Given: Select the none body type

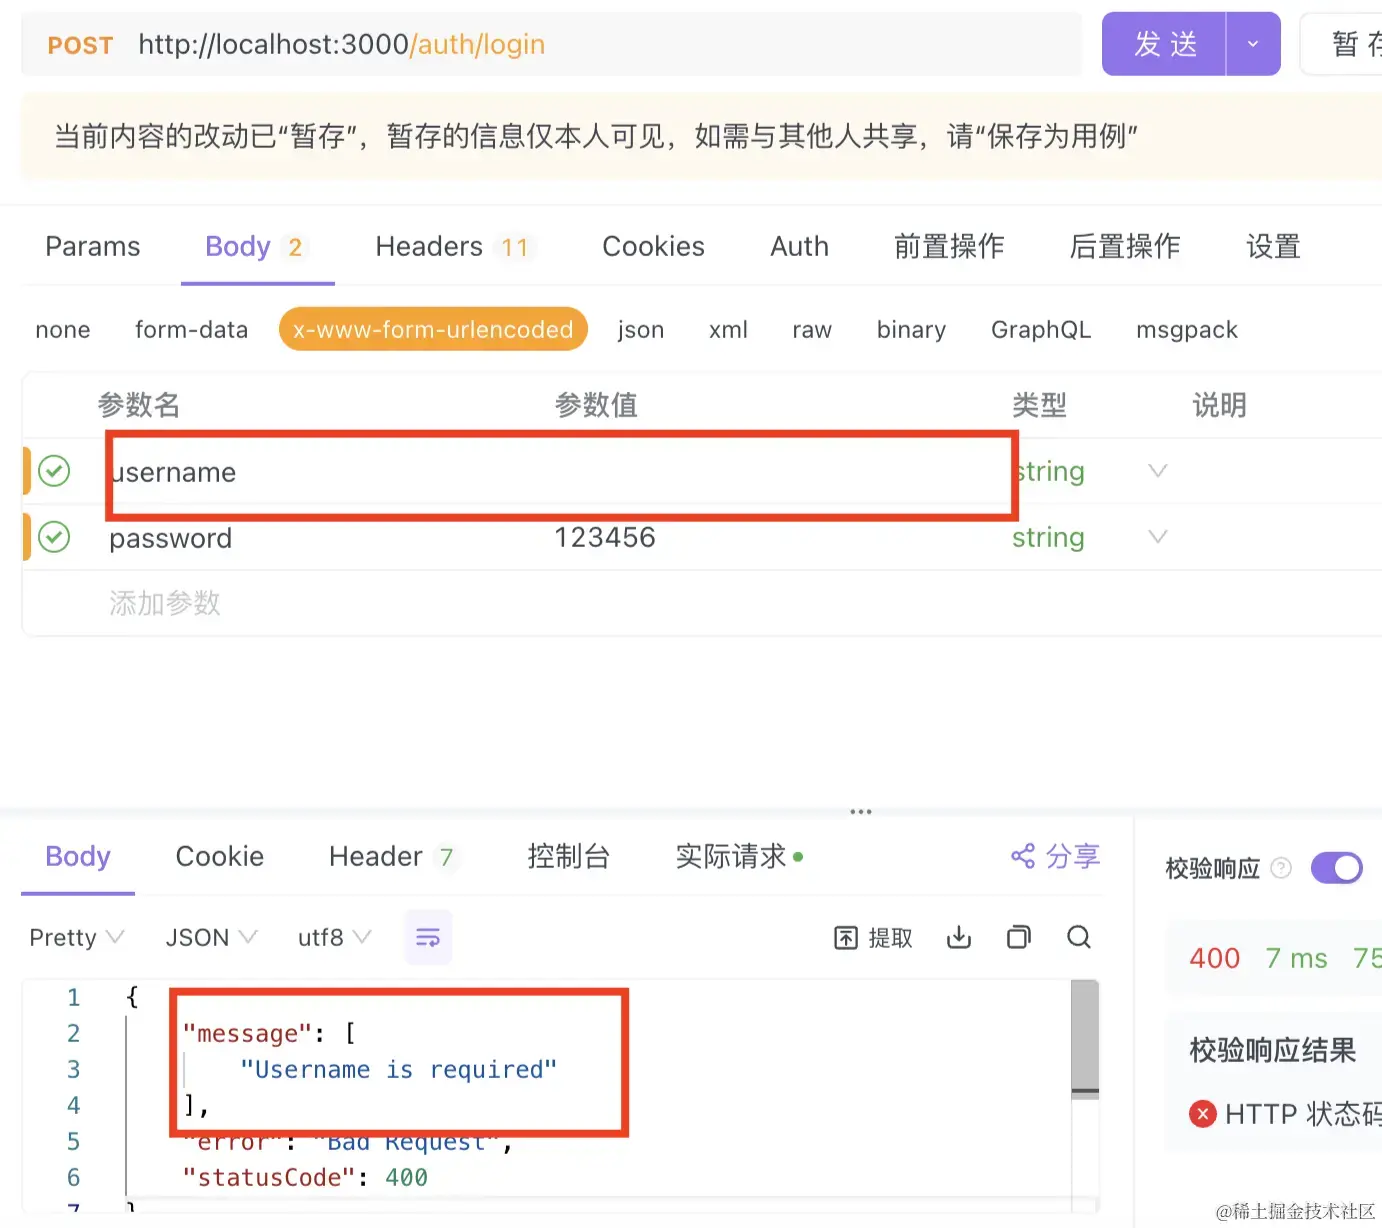Looking at the screenshot, I should pyautogui.click(x=63, y=329).
